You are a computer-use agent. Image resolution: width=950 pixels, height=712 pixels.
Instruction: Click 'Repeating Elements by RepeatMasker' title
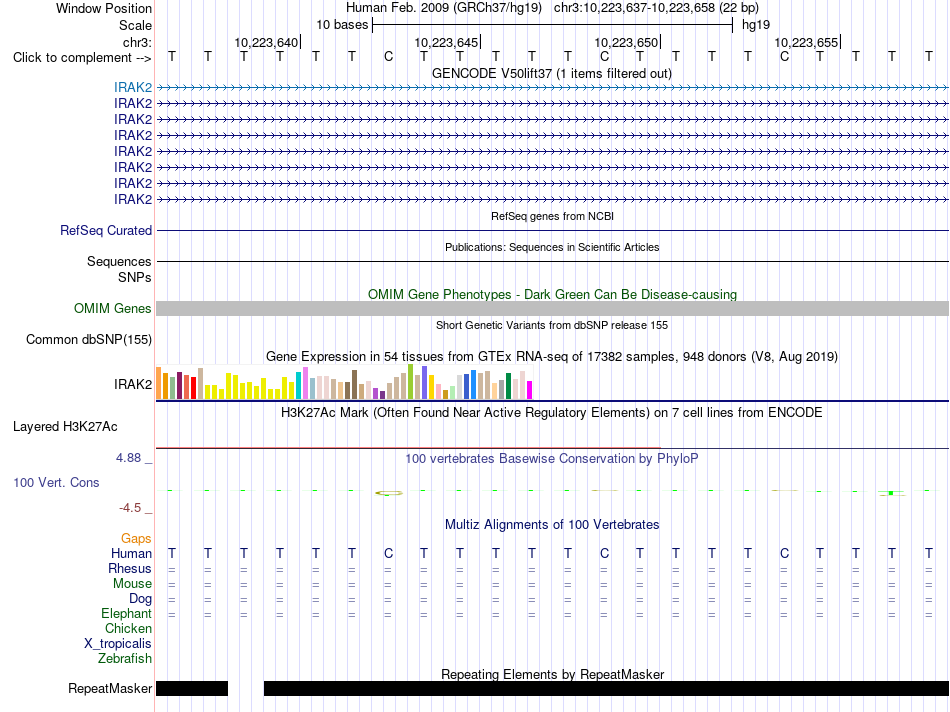coord(553,674)
